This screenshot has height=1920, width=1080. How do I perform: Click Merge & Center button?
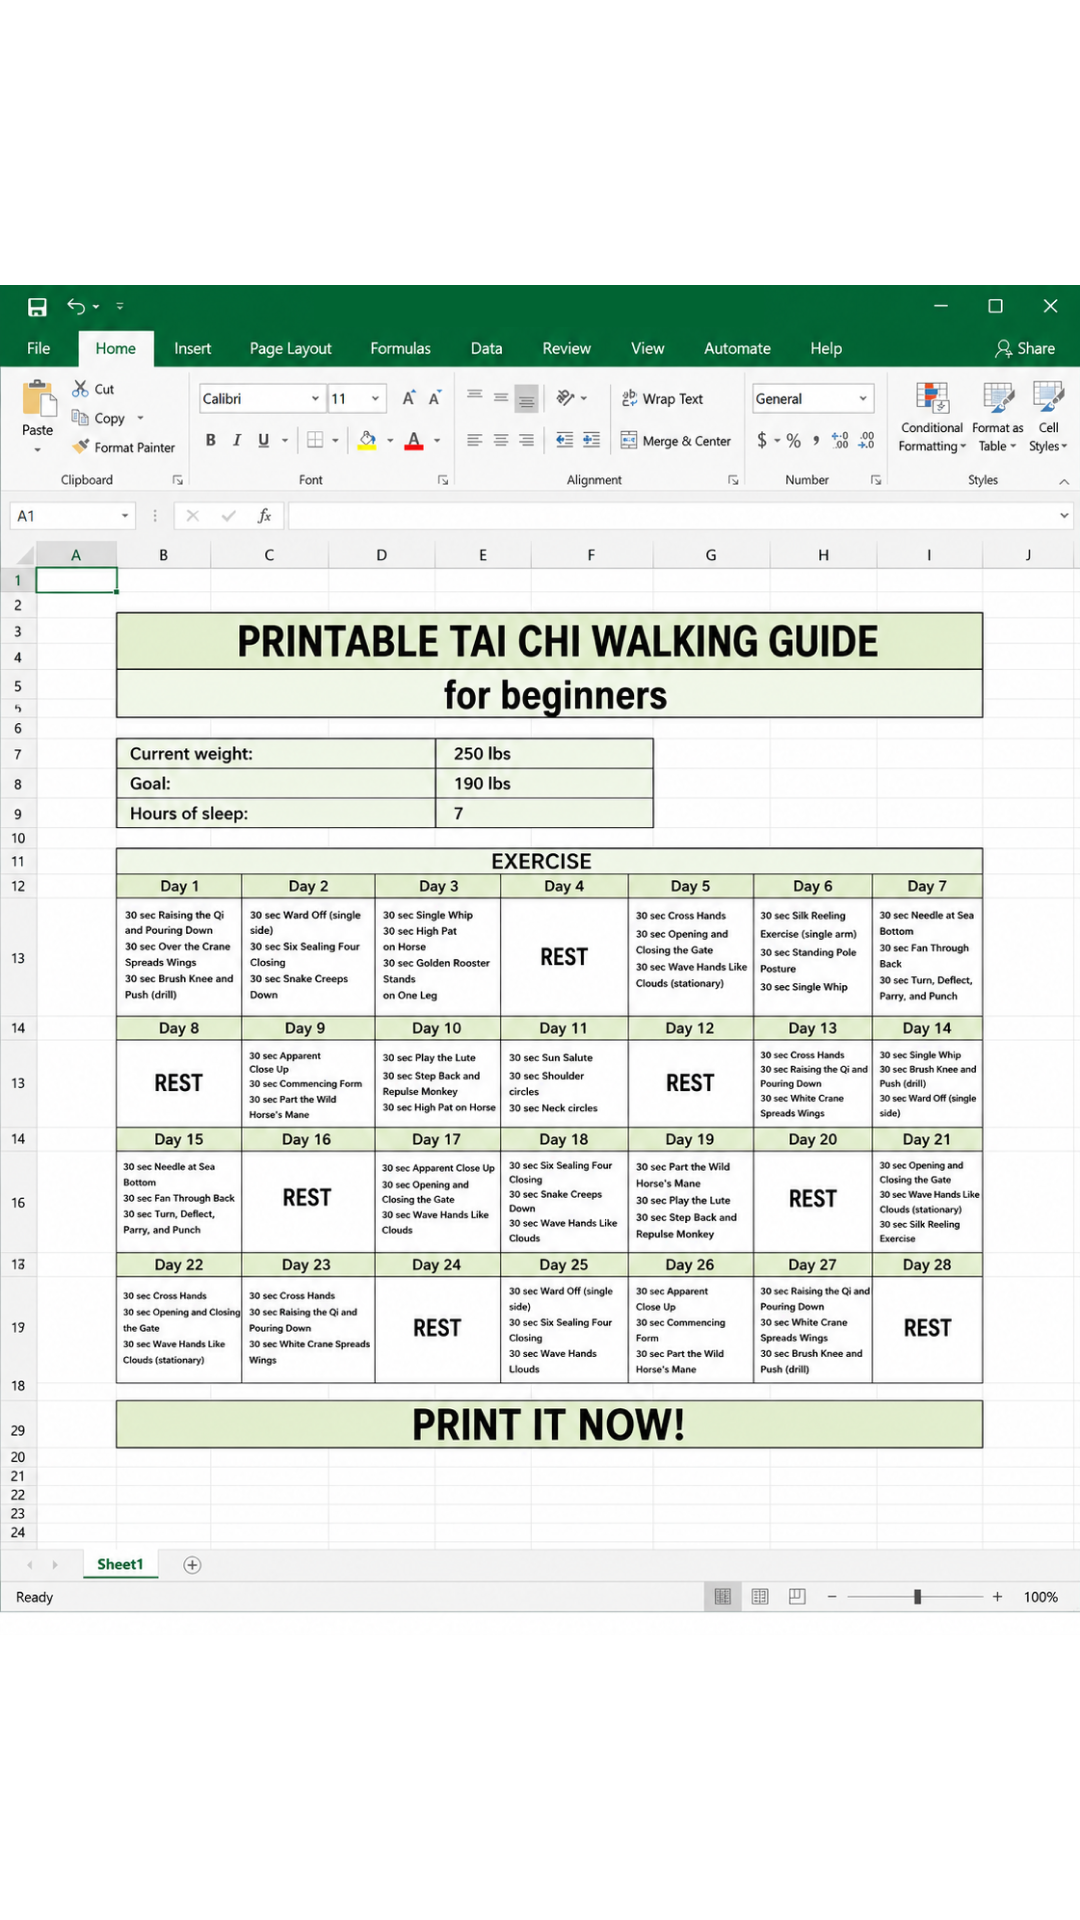pyautogui.click(x=676, y=440)
